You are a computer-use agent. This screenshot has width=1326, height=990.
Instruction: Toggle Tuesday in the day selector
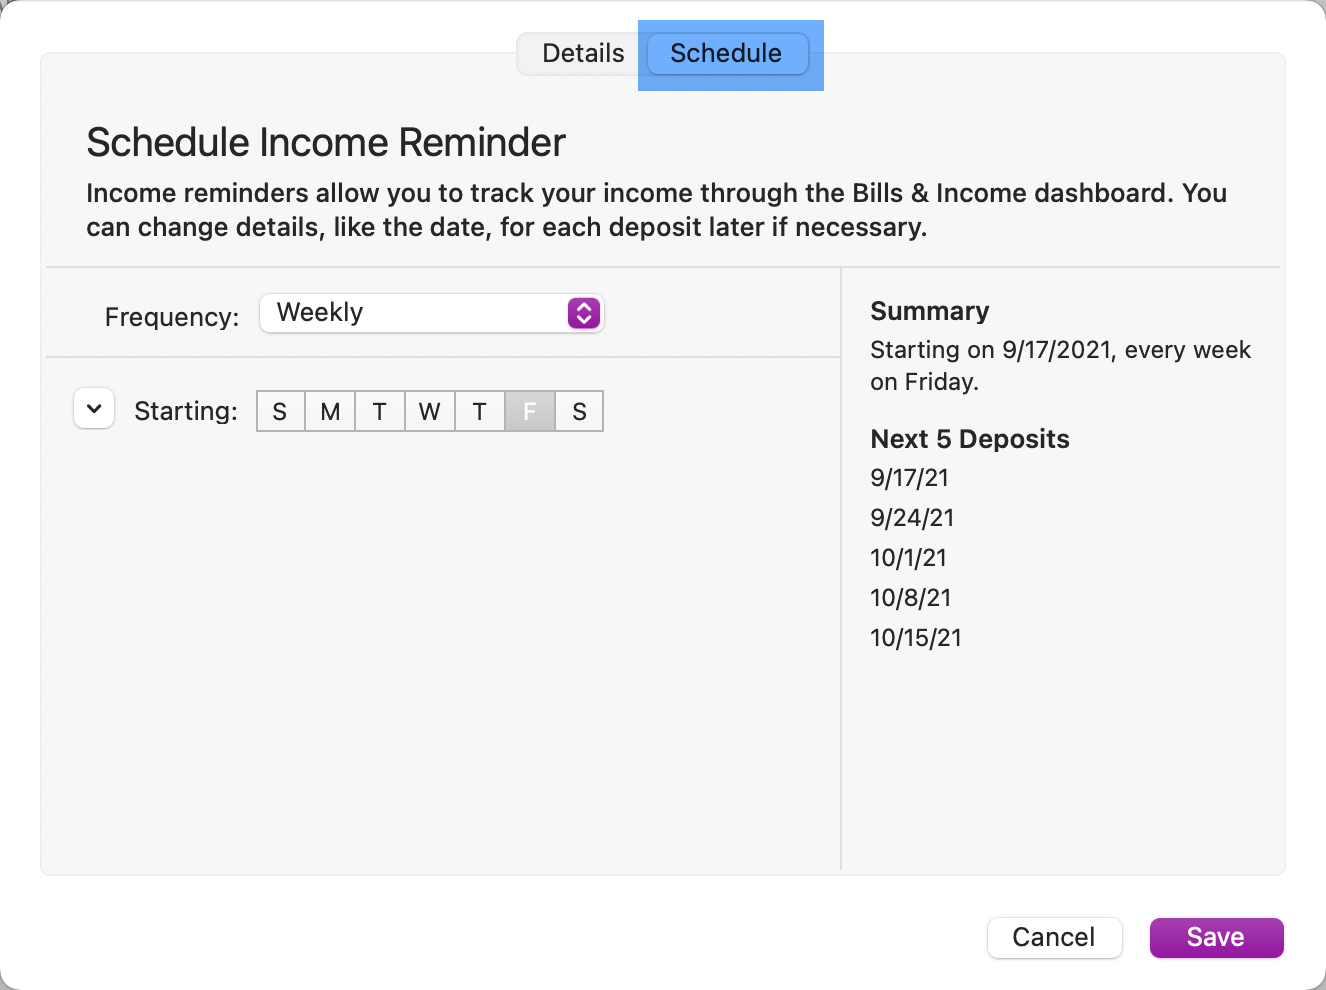coord(380,412)
